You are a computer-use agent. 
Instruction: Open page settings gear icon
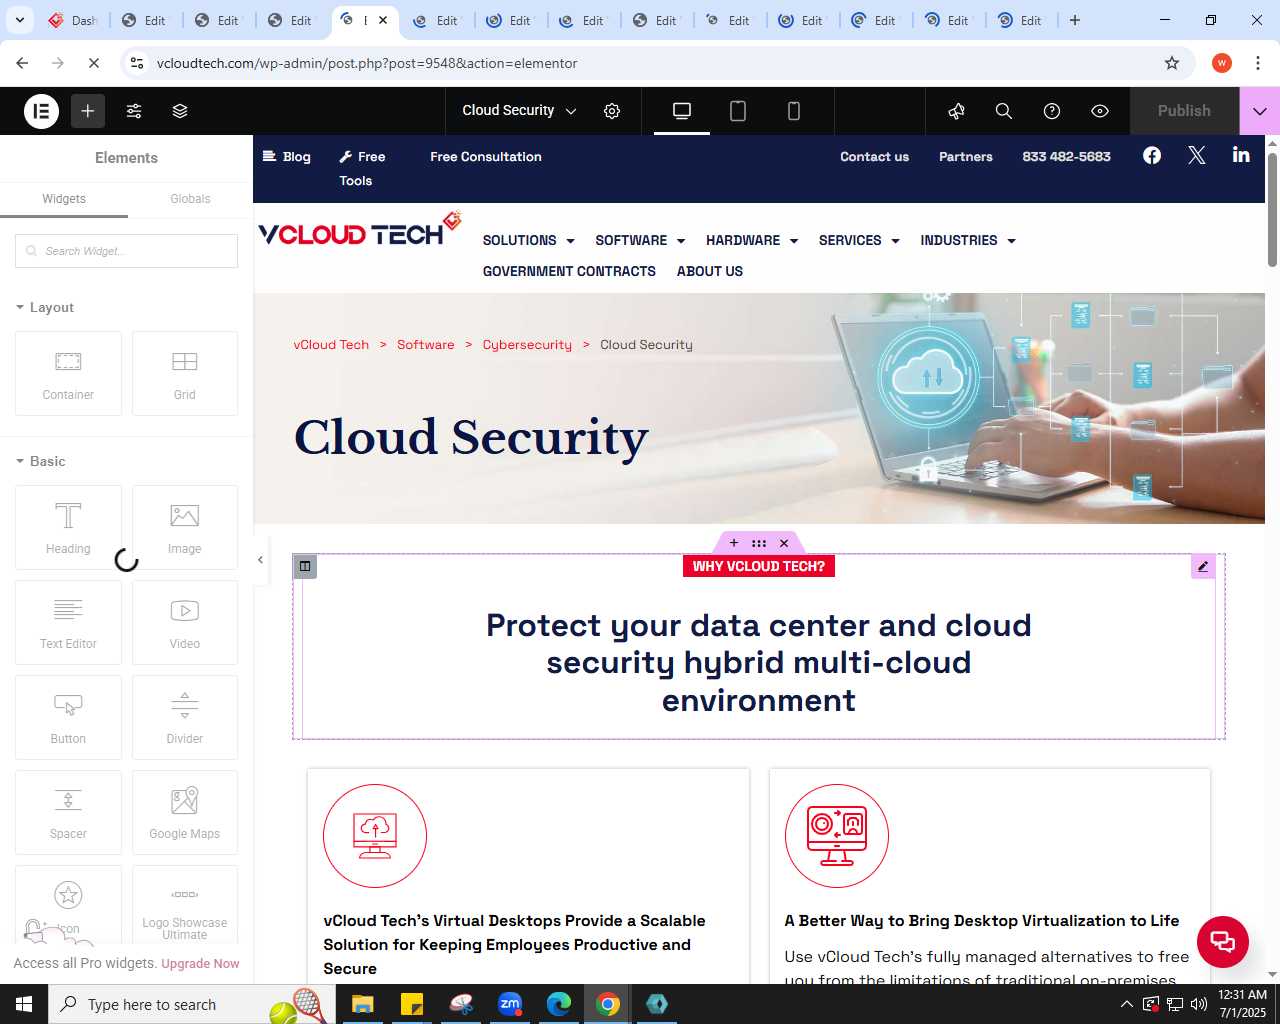[612, 111]
